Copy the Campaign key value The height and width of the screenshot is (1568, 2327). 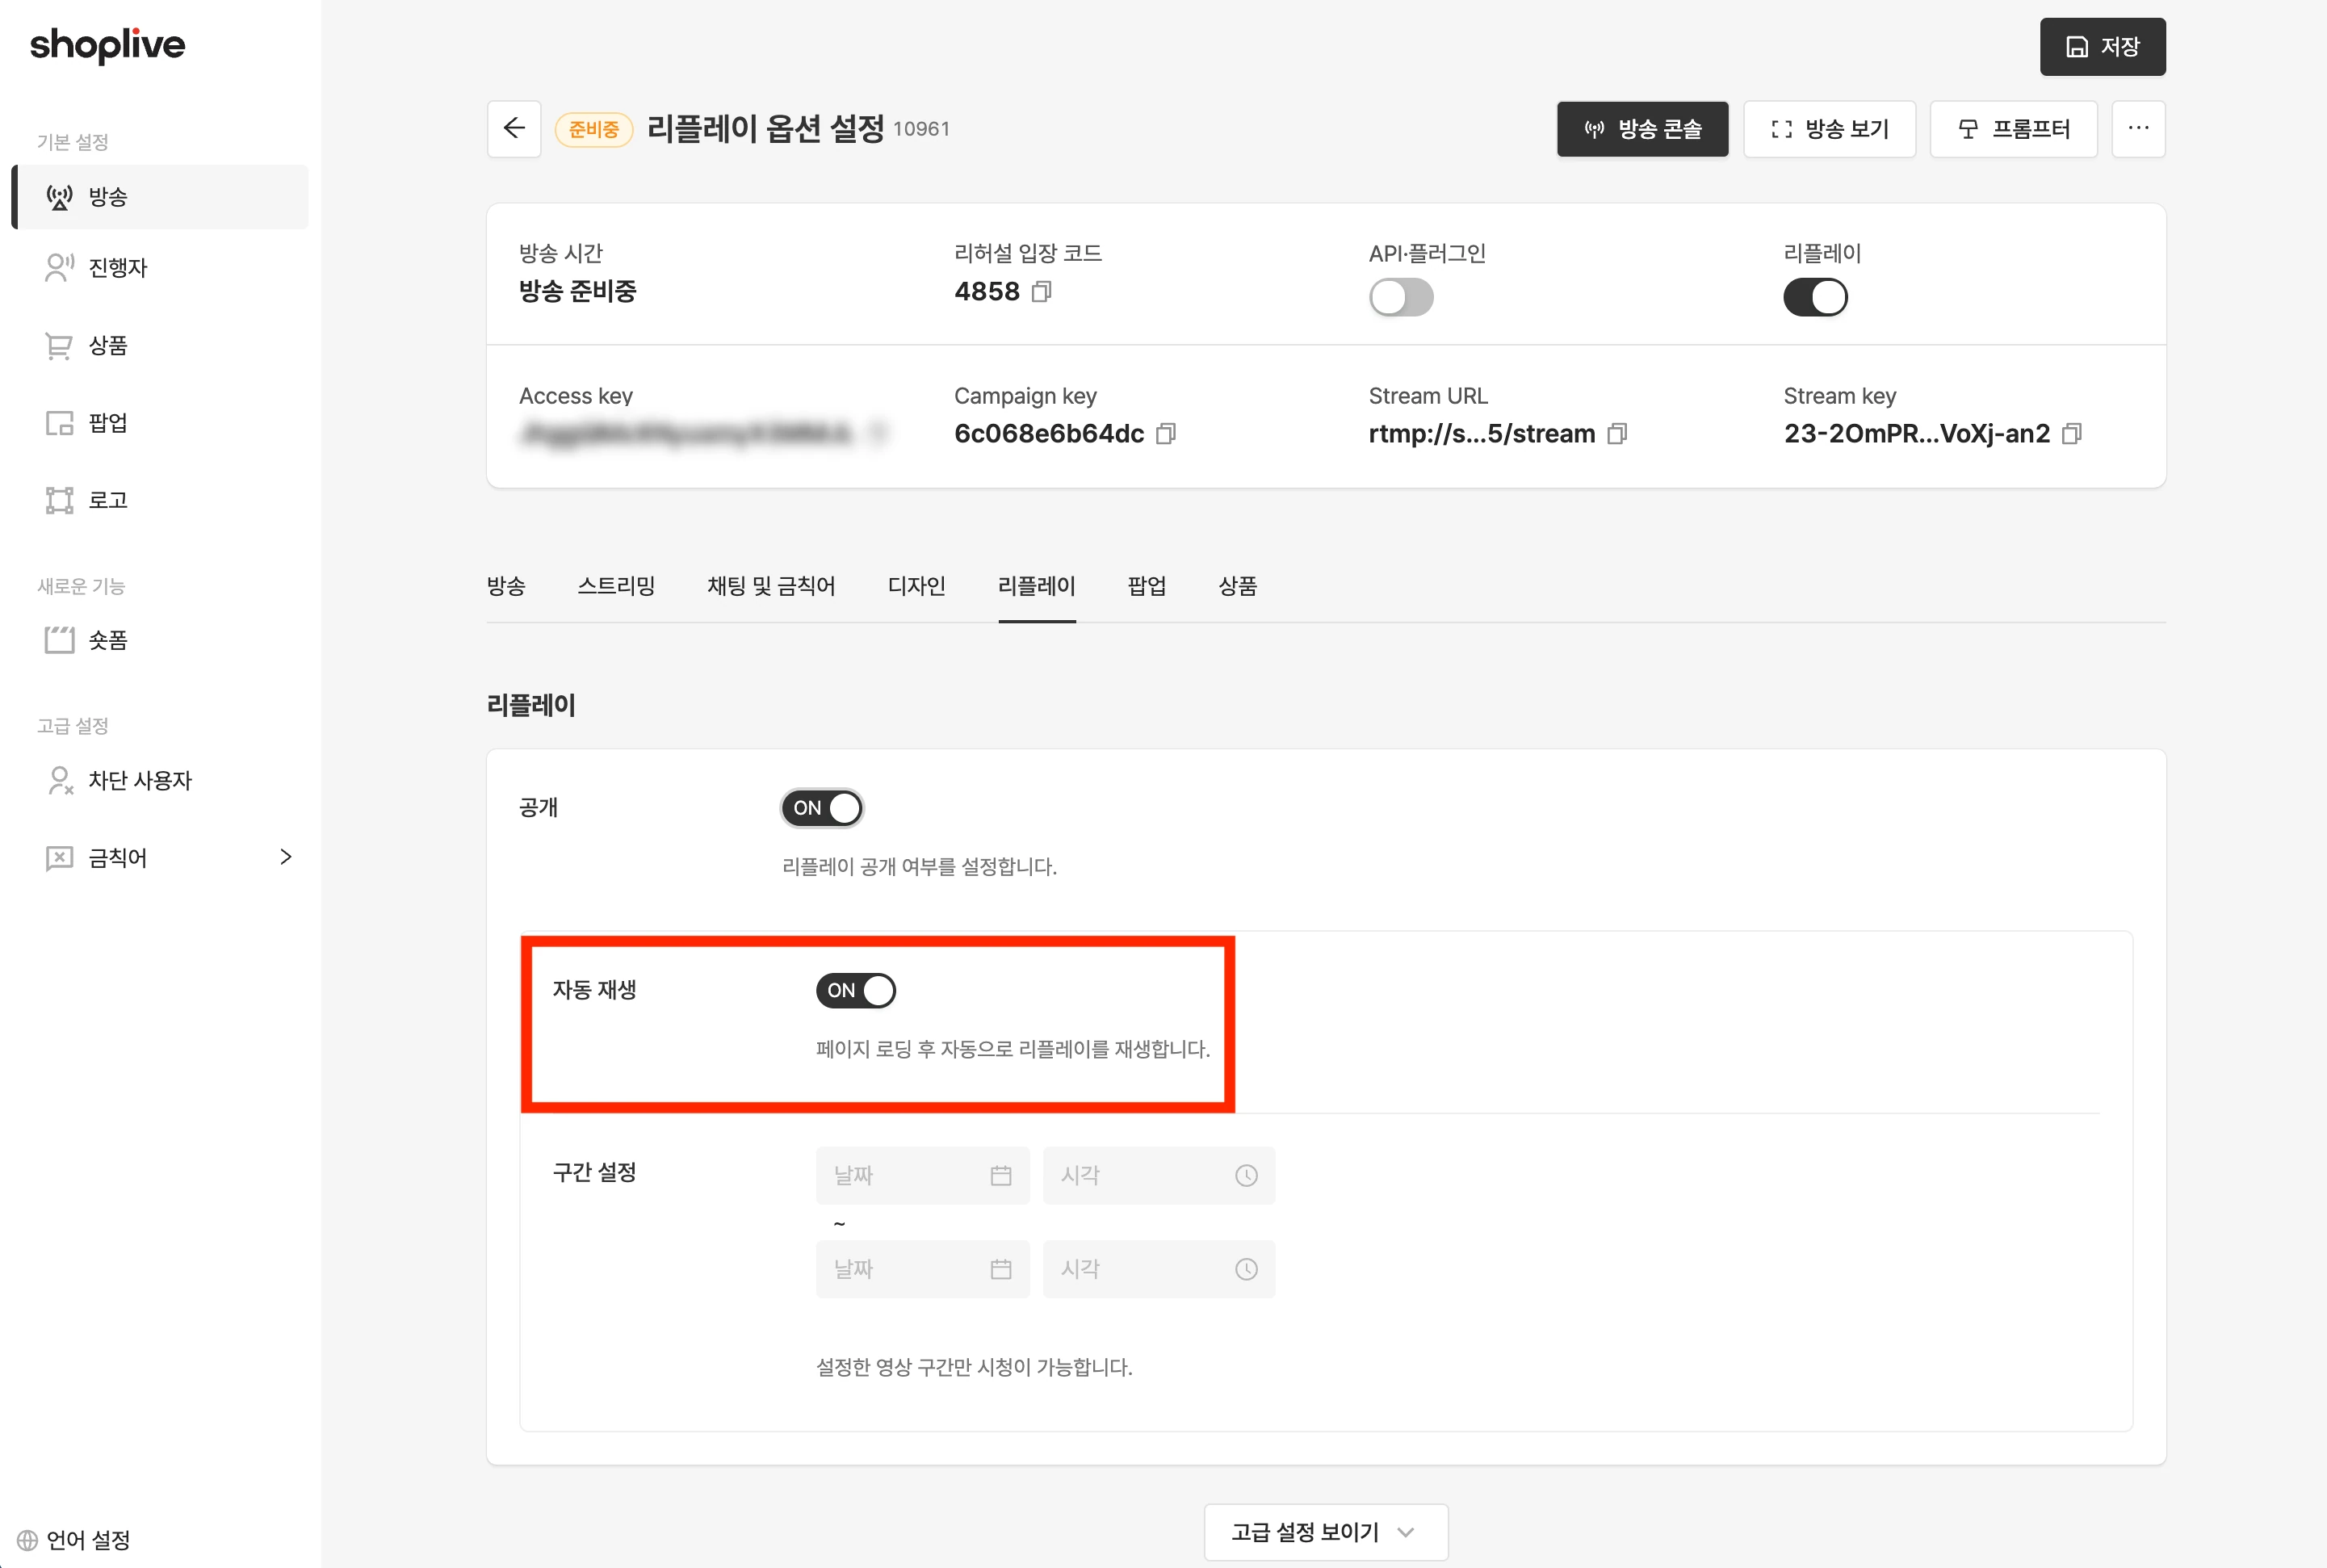[x=1166, y=433]
